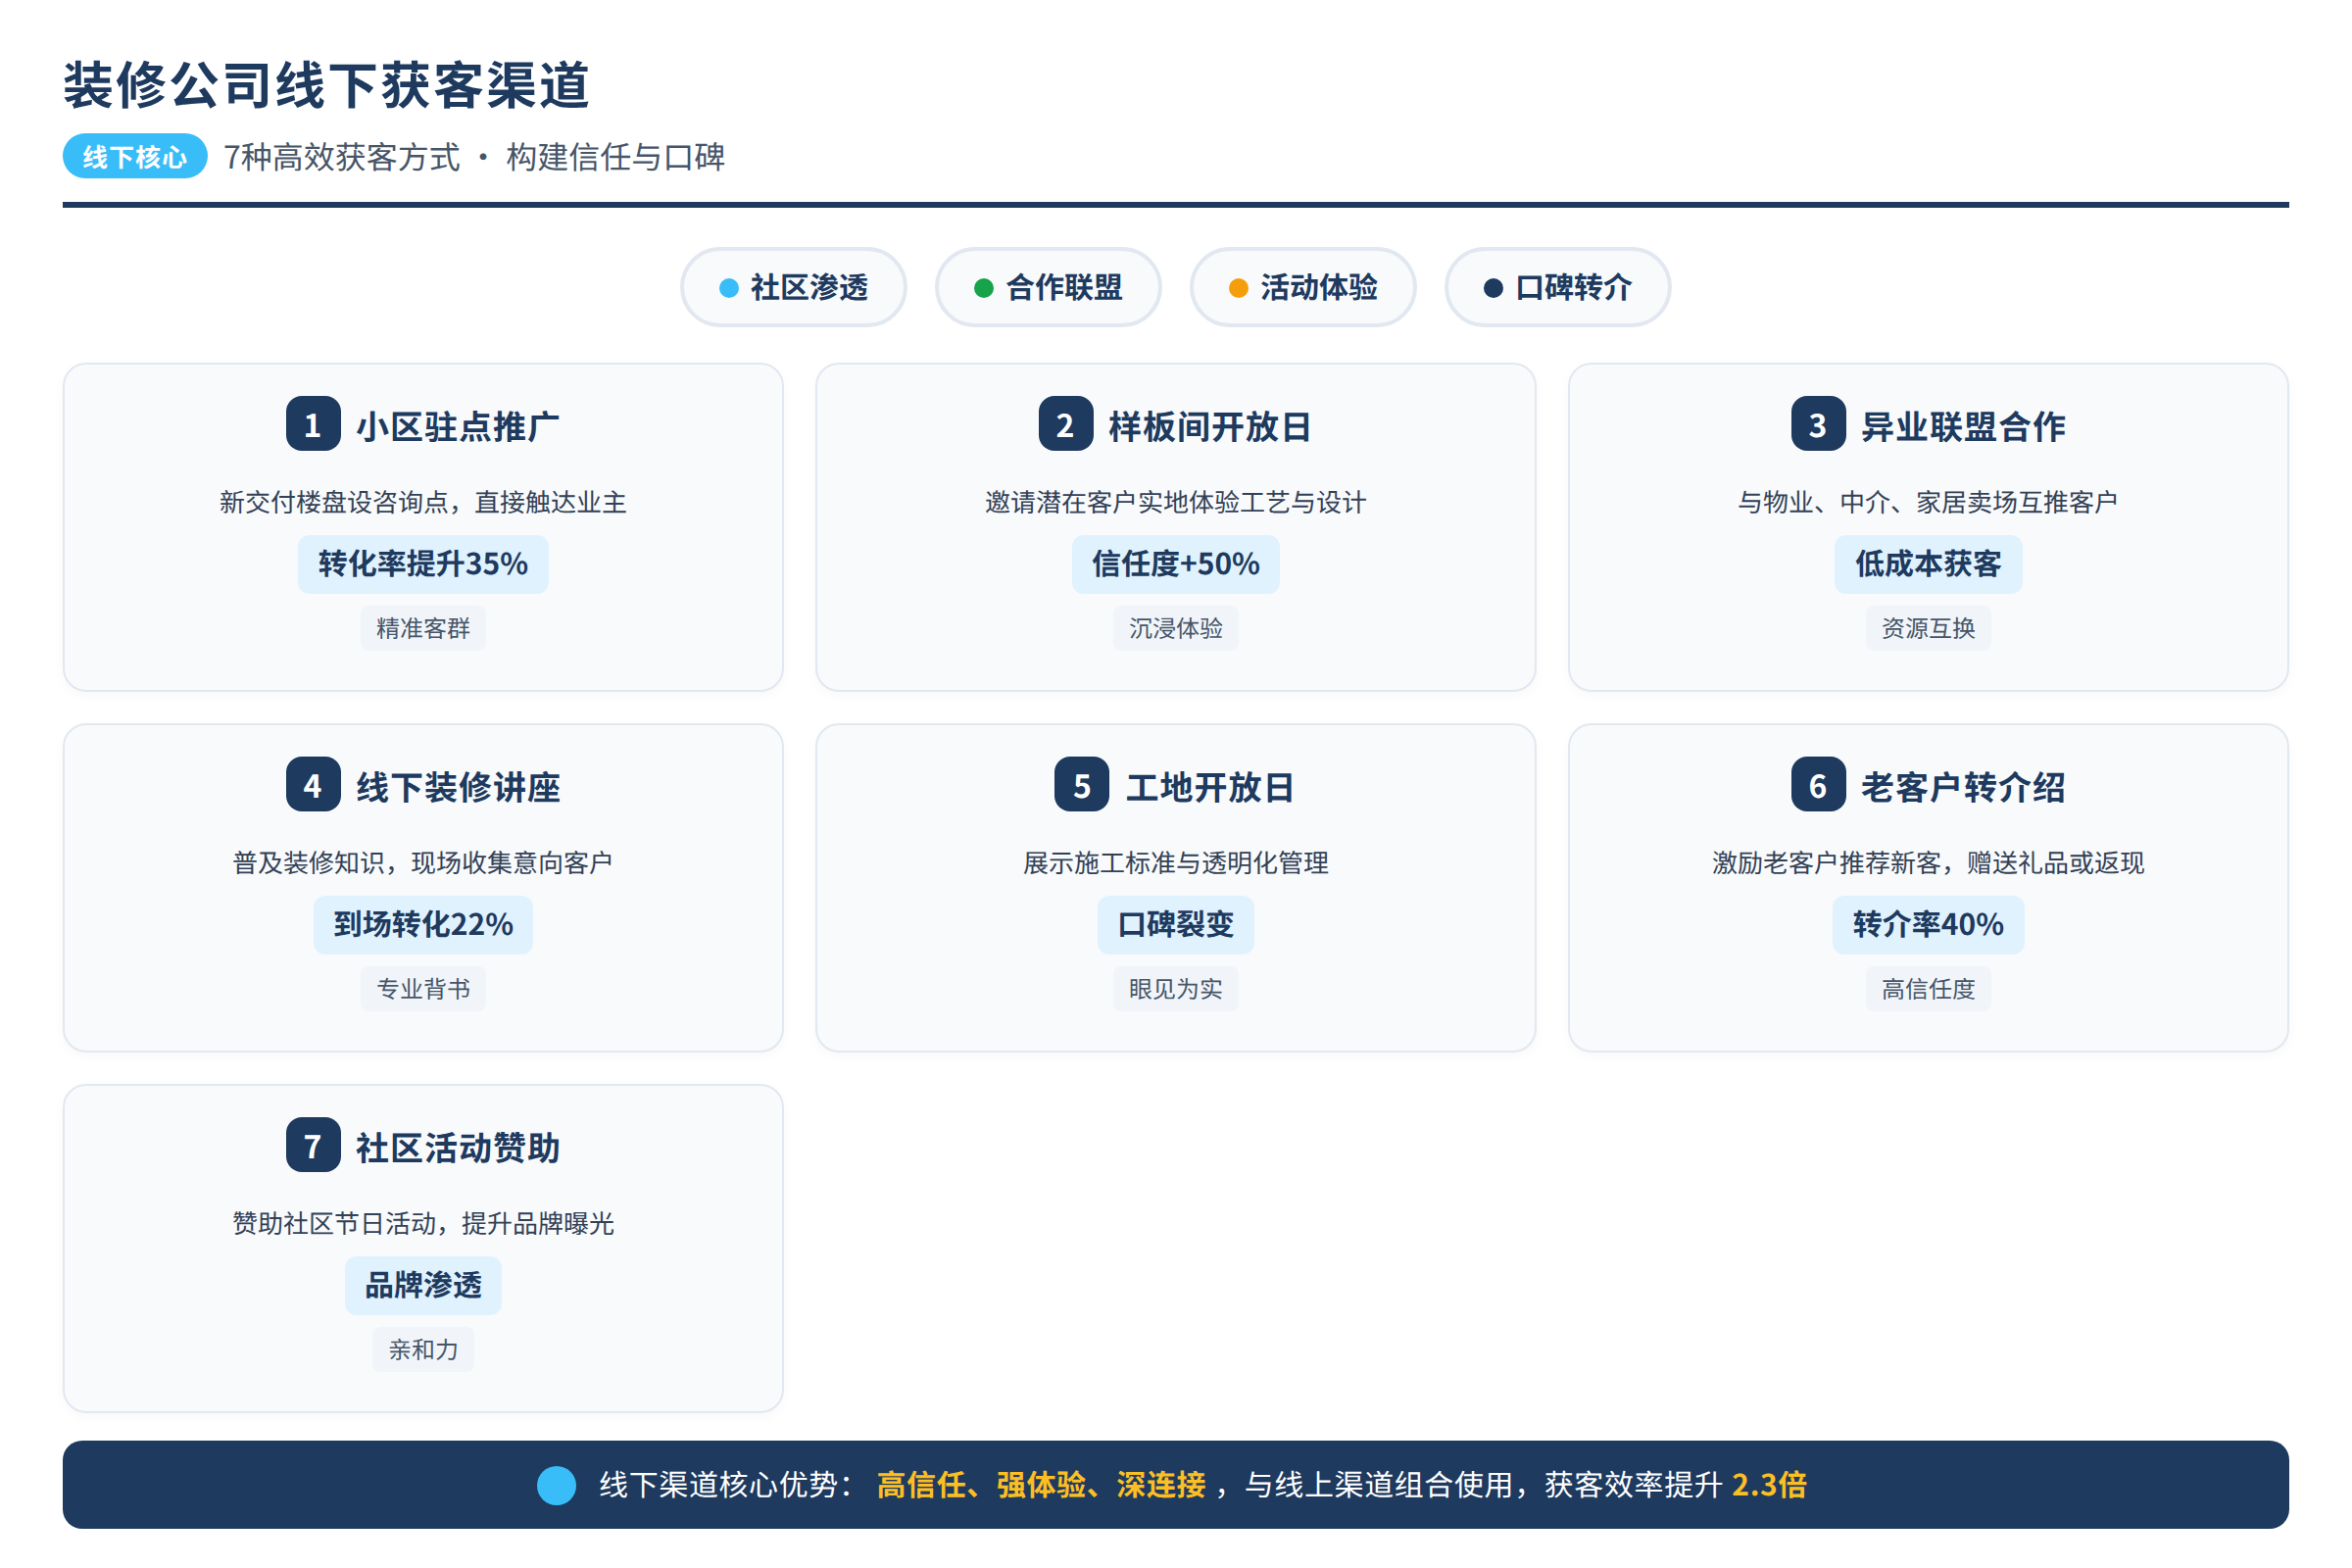The width and height of the screenshot is (2352, 1568).
Task: Select the 资源互换 tag
Action: (1928, 628)
